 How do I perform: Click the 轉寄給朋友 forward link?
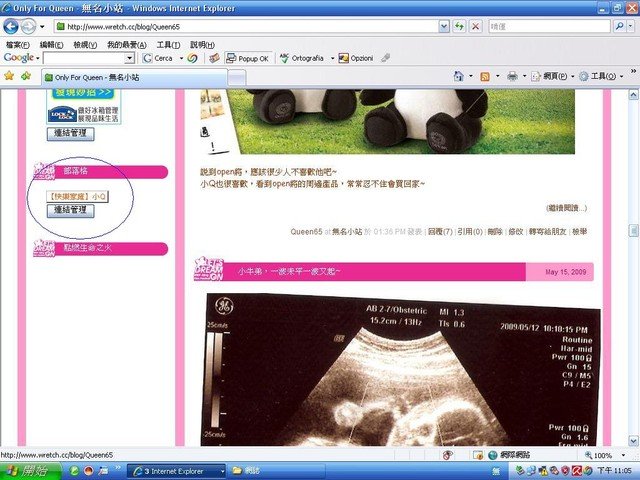[547, 231]
